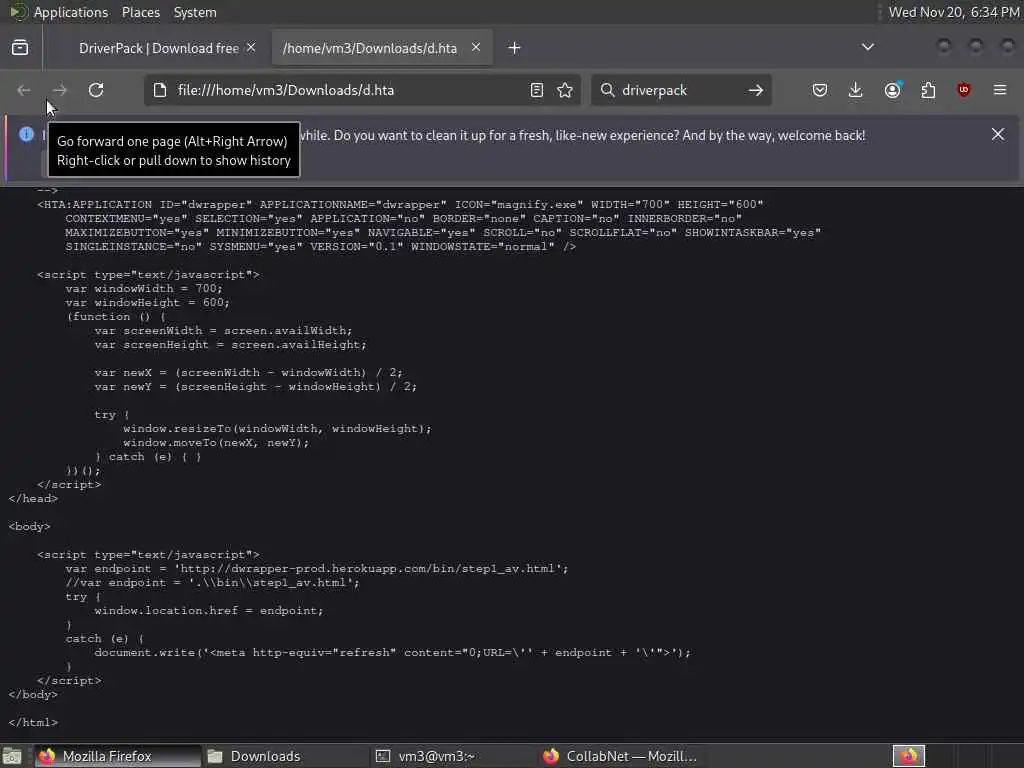Open Firefox View icon at tab bar start
Viewport: 1024px width, 768px height.
point(20,48)
